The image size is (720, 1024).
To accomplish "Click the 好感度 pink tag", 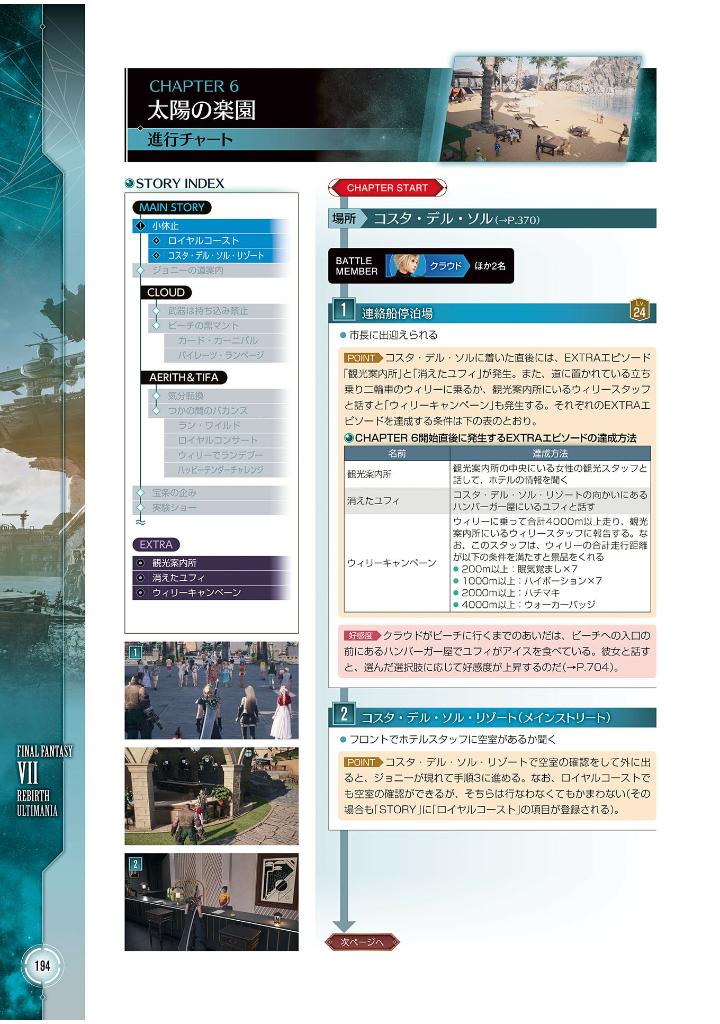I will 361,635.
